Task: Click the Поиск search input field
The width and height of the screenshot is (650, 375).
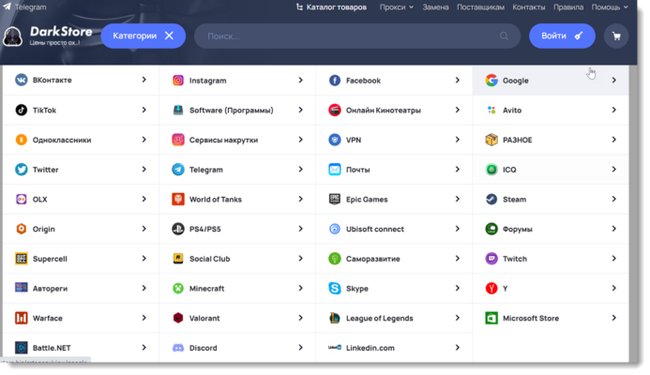Action: 357,36
